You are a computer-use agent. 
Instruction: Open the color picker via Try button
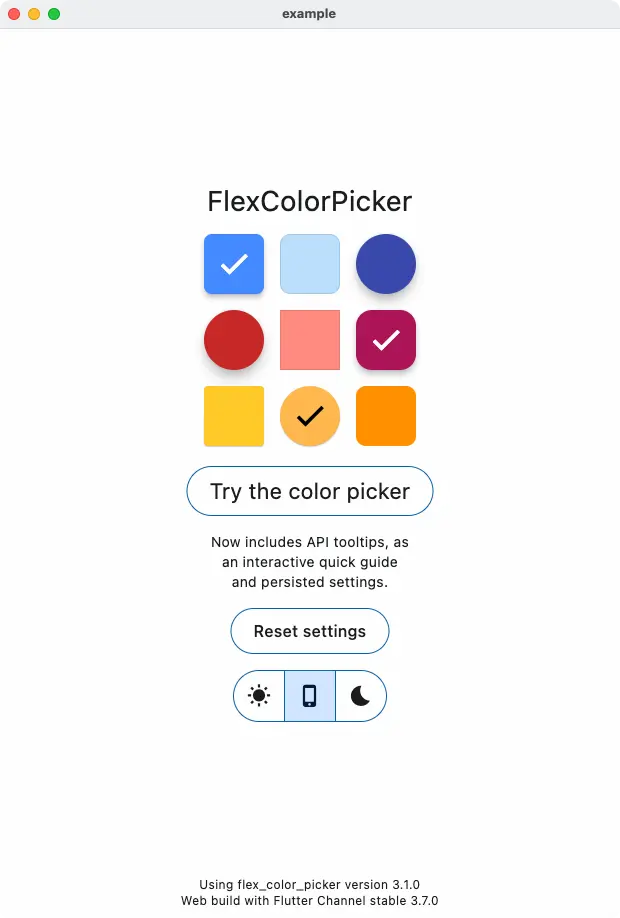pos(309,491)
